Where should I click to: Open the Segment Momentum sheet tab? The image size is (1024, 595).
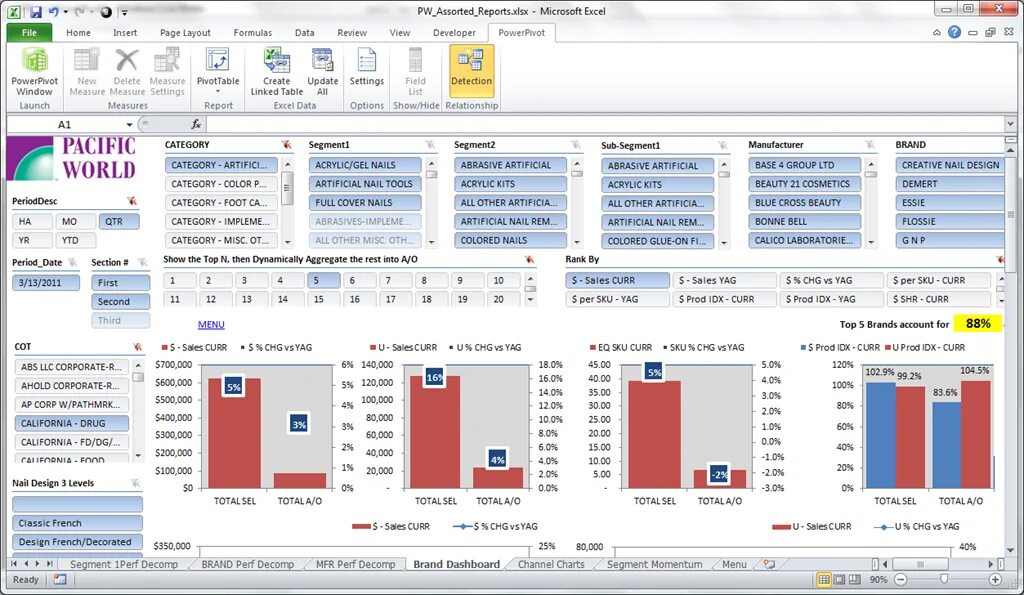pos(654,564)
